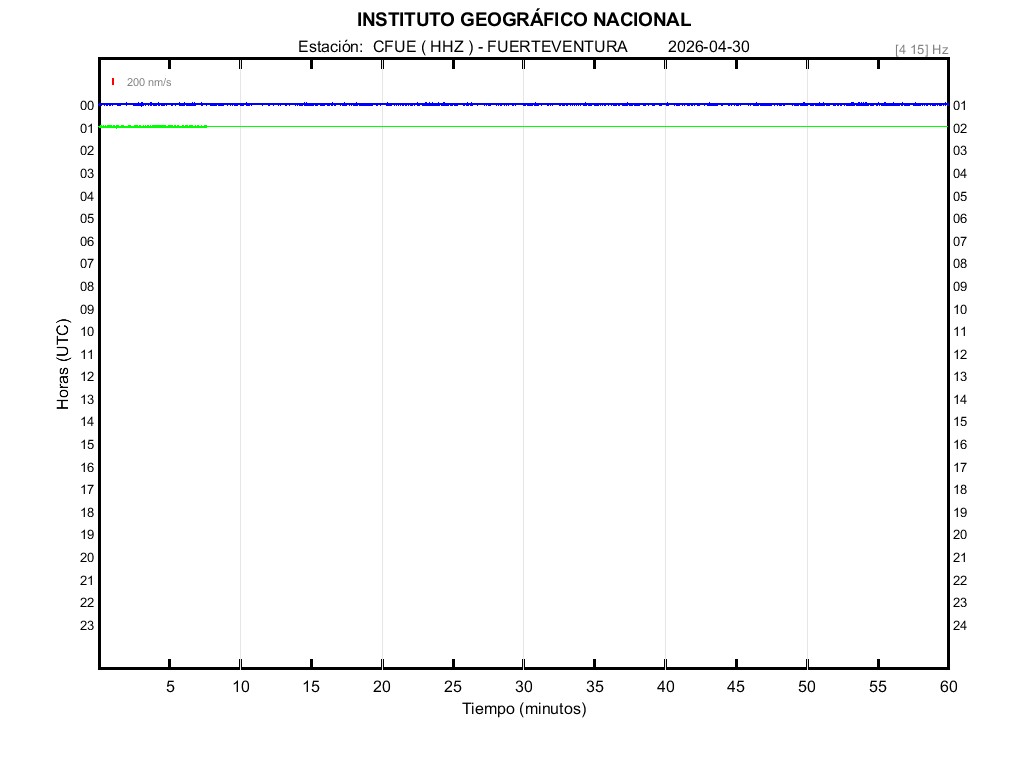Click the [4 15] Hz filter label
The image size is (1024, 768).
coord(921,49)
